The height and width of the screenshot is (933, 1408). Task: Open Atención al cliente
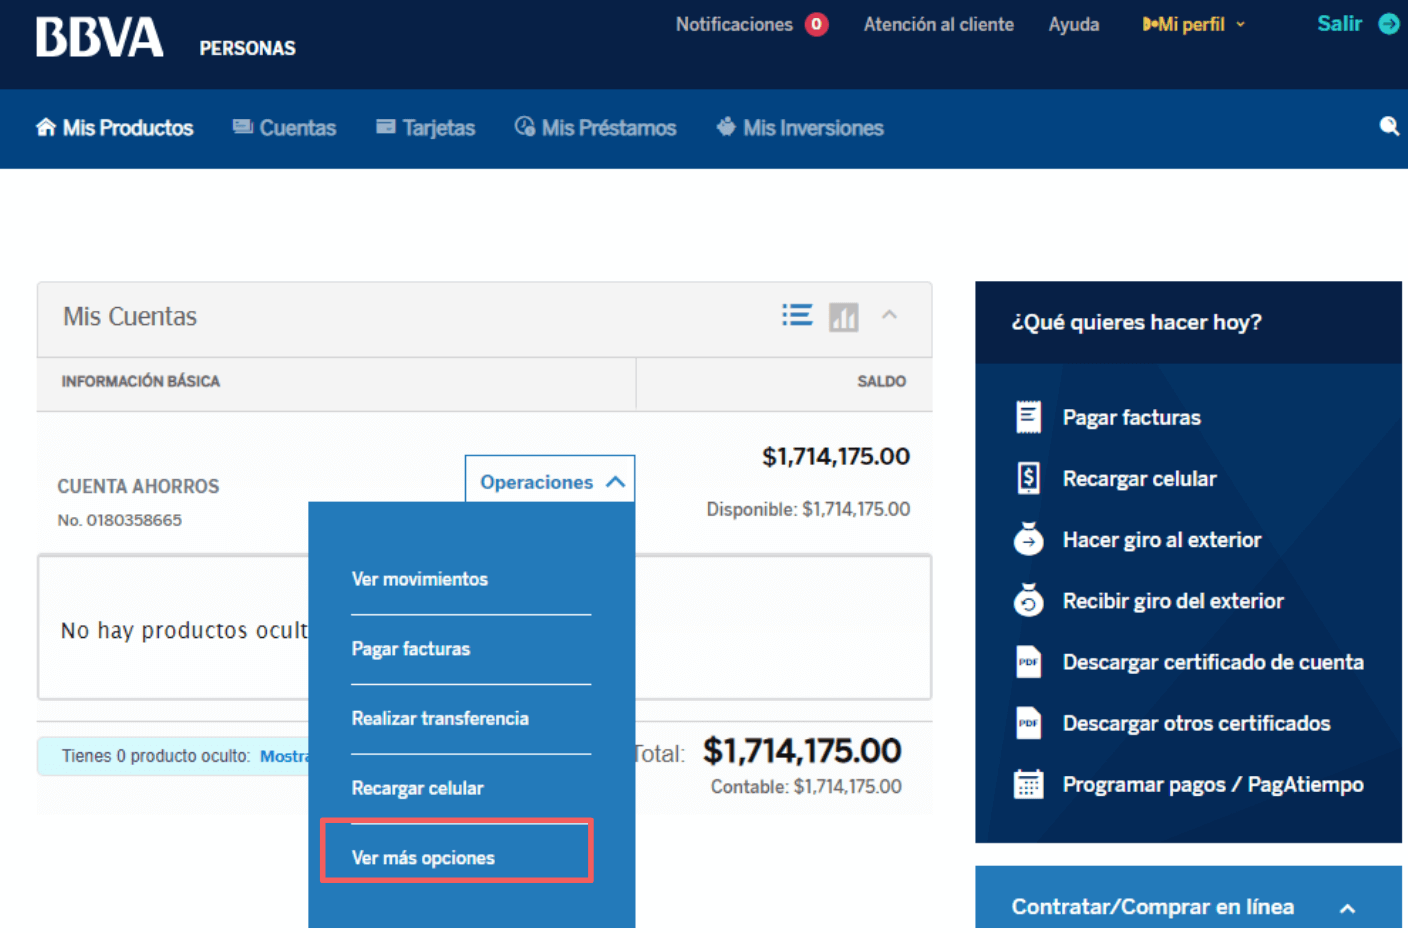938,24
